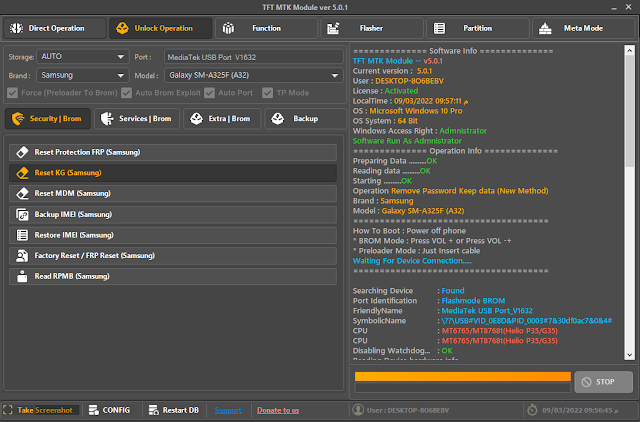
Task: Click the Read RPMB icon
Action: click(x=22, y=277)
